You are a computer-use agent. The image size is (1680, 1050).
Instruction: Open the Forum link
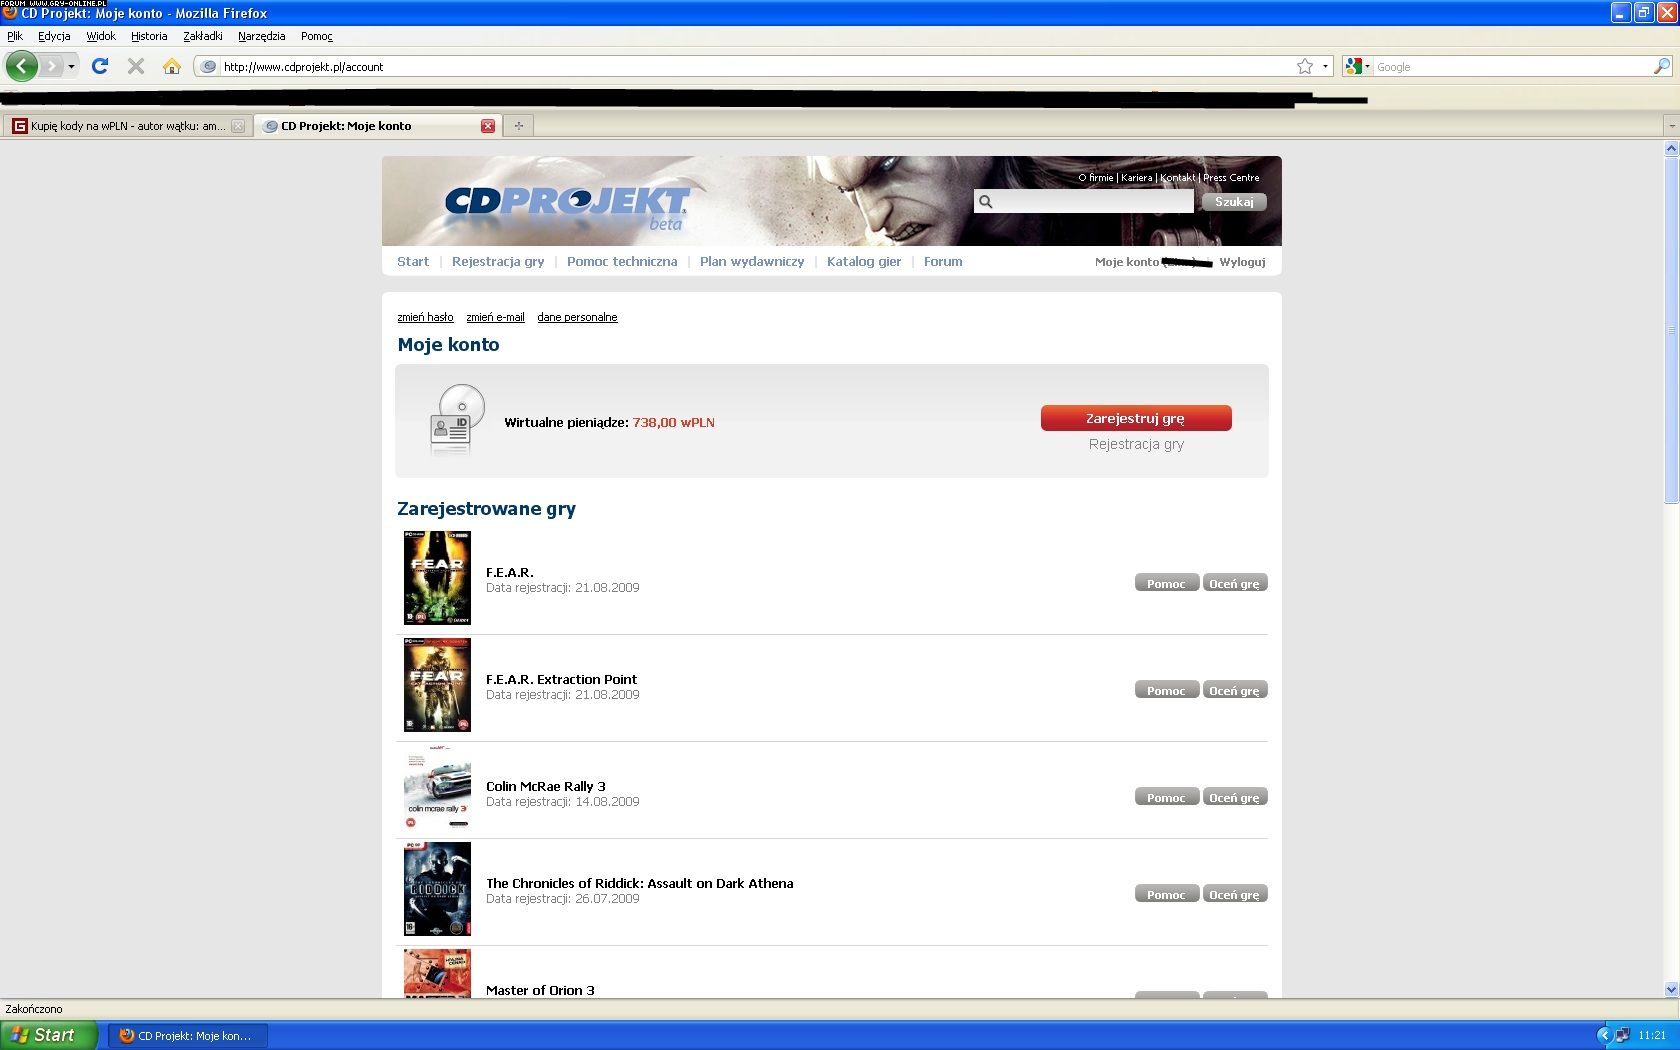pos(943,261)
